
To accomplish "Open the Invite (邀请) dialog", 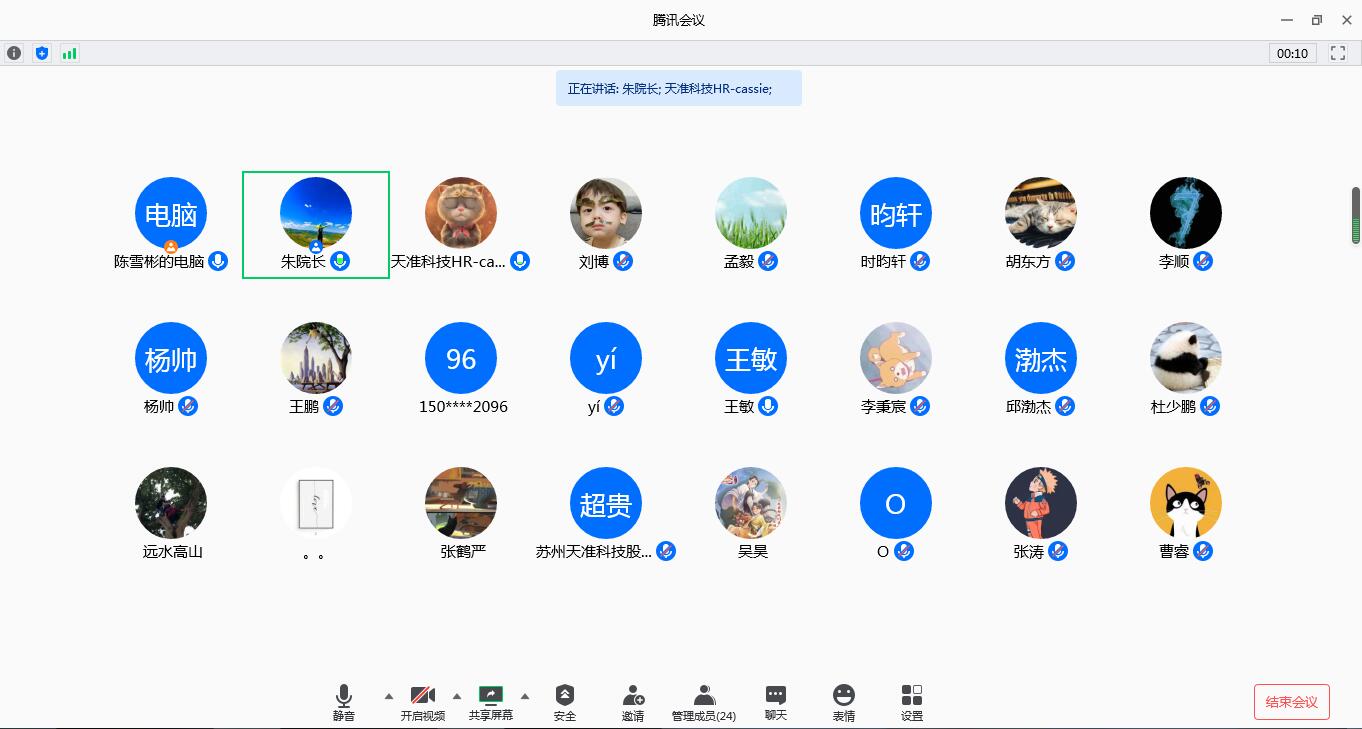I will coord(633,702).
